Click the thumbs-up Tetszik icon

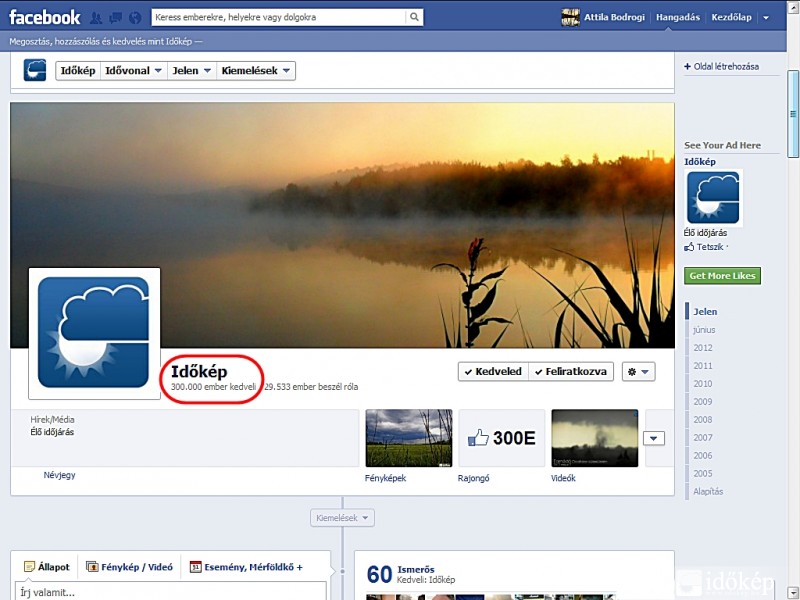click(x=689, y=247)
